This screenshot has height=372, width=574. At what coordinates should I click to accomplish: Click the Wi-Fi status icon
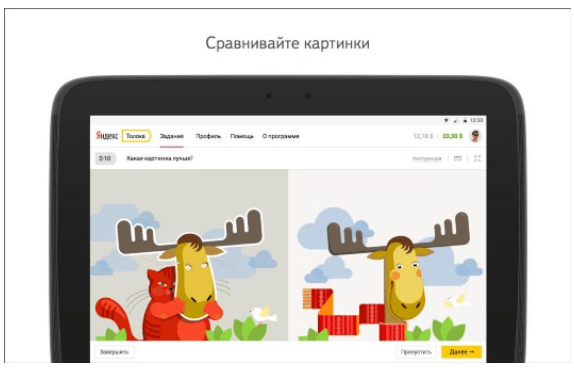446,120
